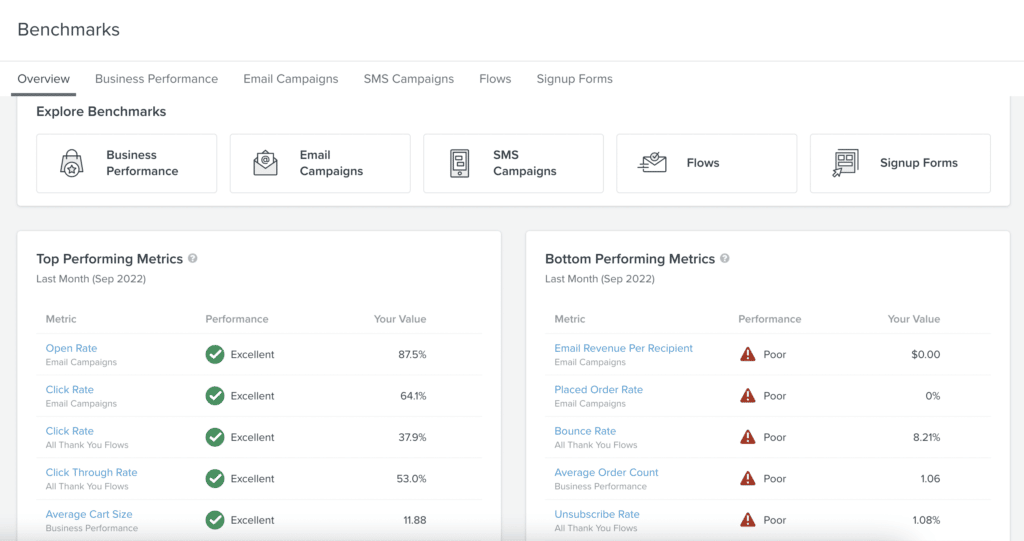This screenshot has width=1024, height=541.
Task: Click warning icon in Bounce Rate row
Action: [x=748, y=437]
